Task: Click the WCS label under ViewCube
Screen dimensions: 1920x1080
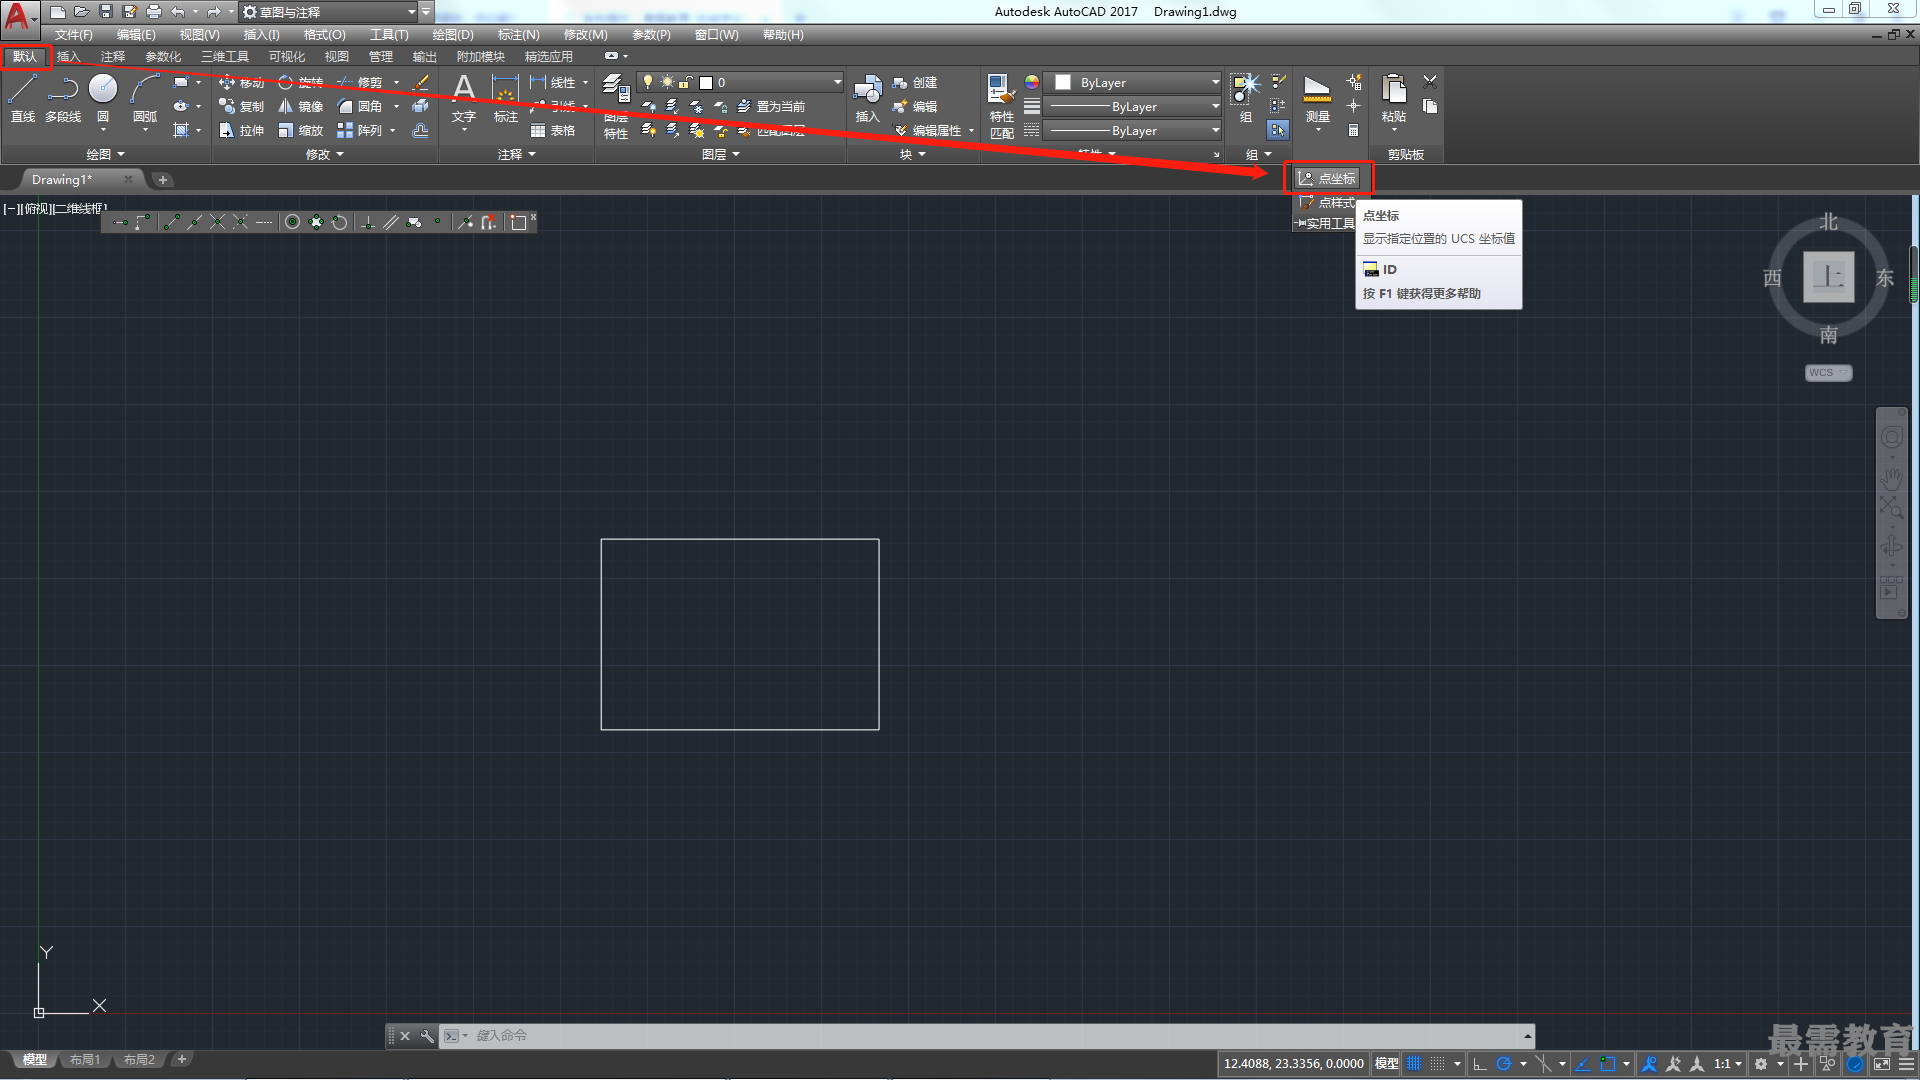Action: [x=1828, y=373]
